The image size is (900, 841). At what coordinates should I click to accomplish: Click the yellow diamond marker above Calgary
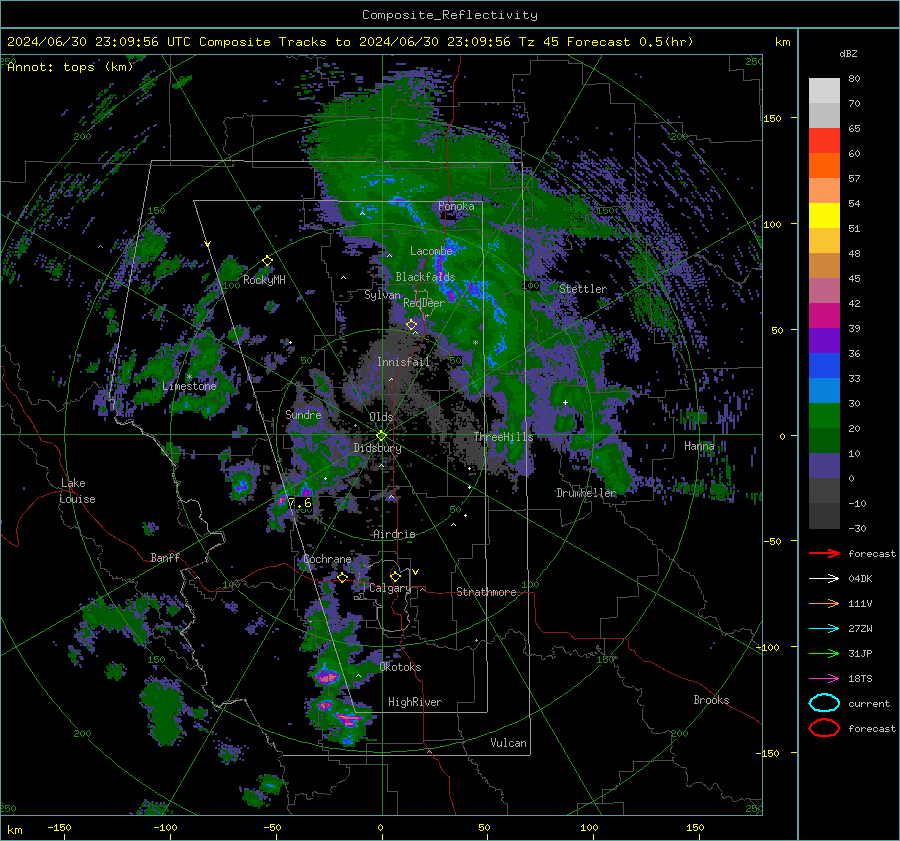pyautogui.click(x=395, y=576)
